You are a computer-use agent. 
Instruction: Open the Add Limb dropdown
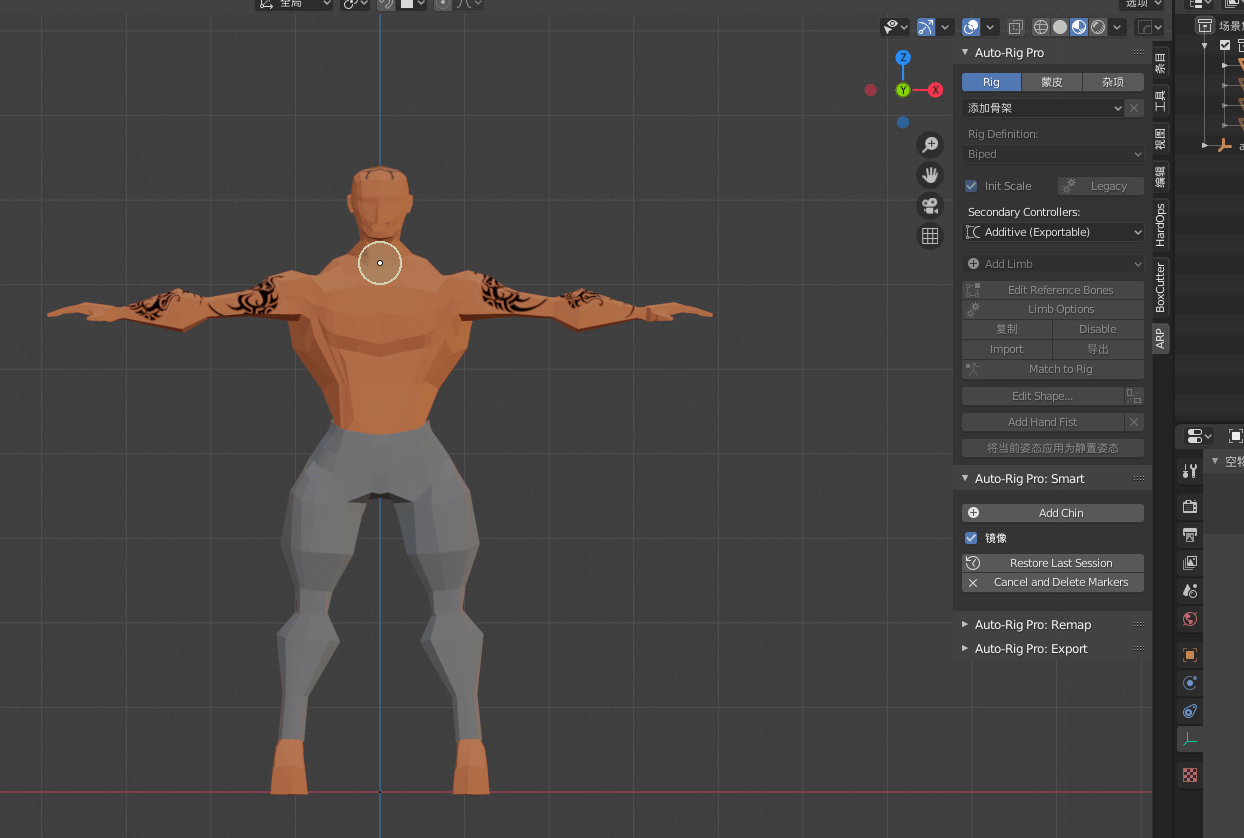(1053, 264)
